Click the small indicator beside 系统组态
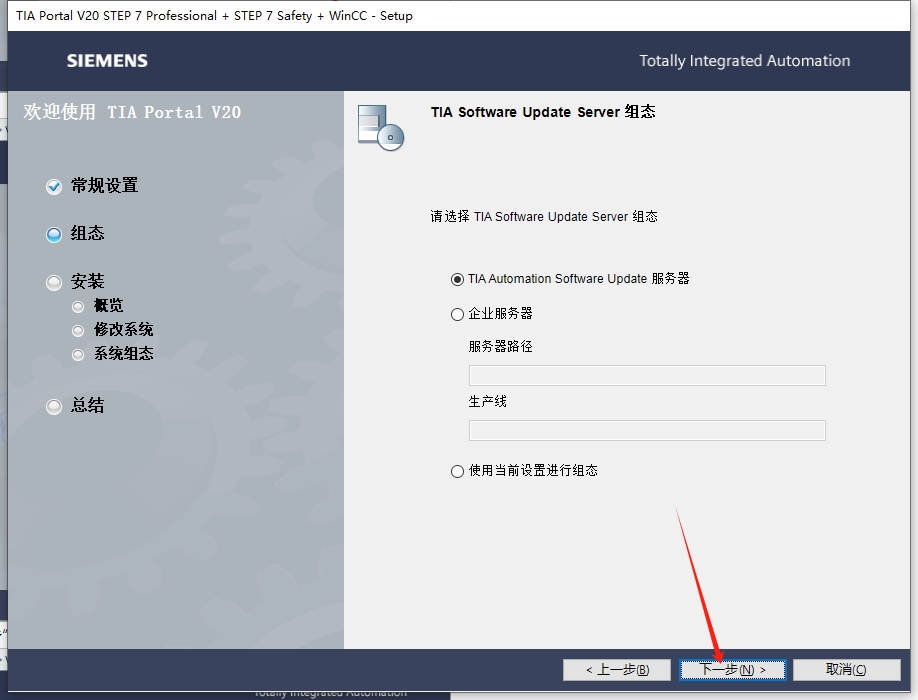The height and width of the screenshot is (700, 918). click(78, 355)
